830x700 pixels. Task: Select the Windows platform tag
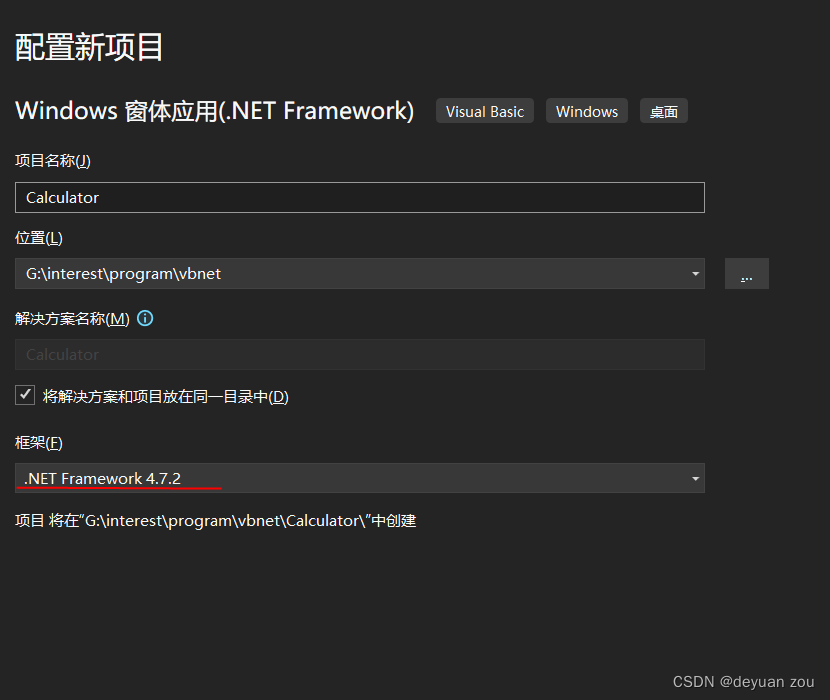coord(586,111)
